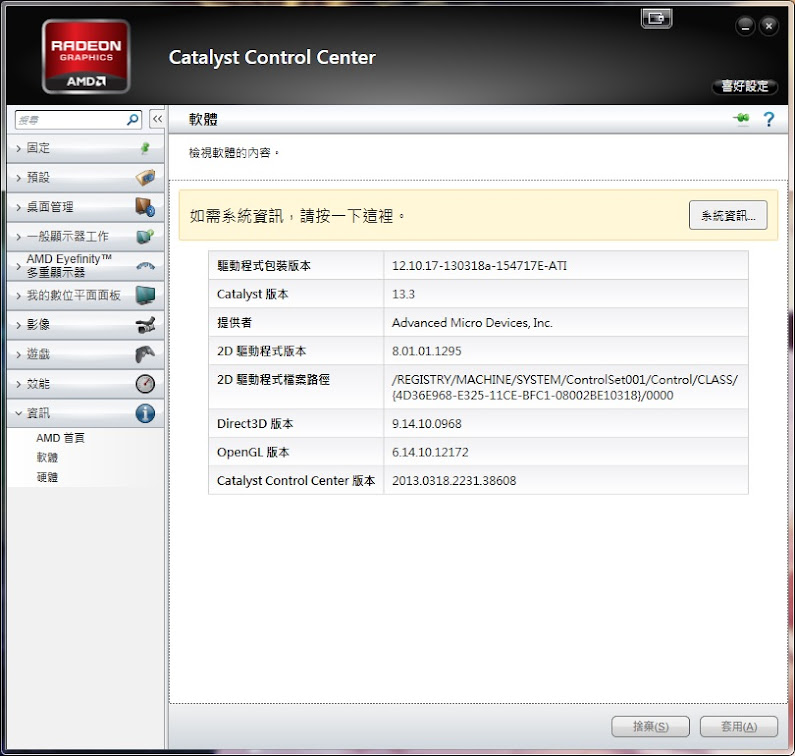Viewport: 795px width, 756px height.
Task: Select Control Center version 2013.0318.2231.38608
Action: click(x=454, y=480)
